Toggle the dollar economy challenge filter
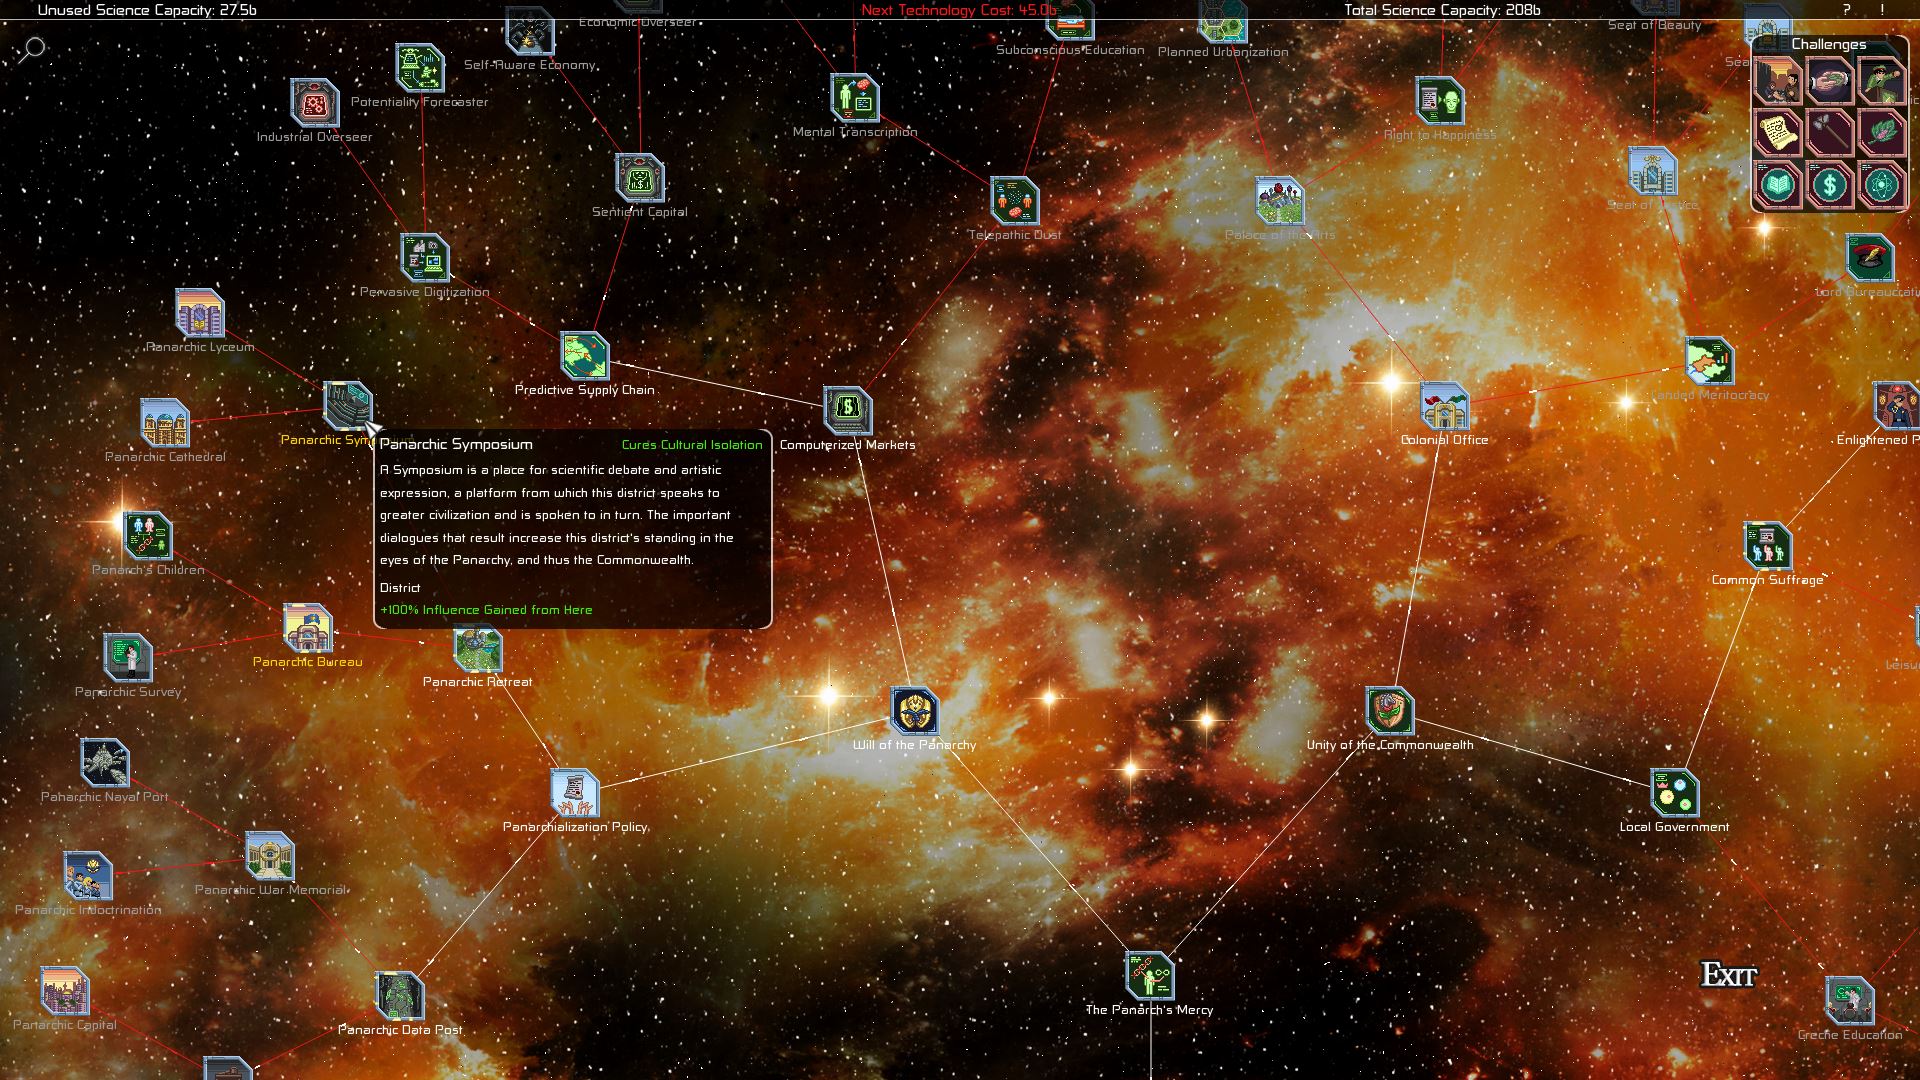The height and width of the screenshot is (1080, 1920). [x=1831, y=185]
